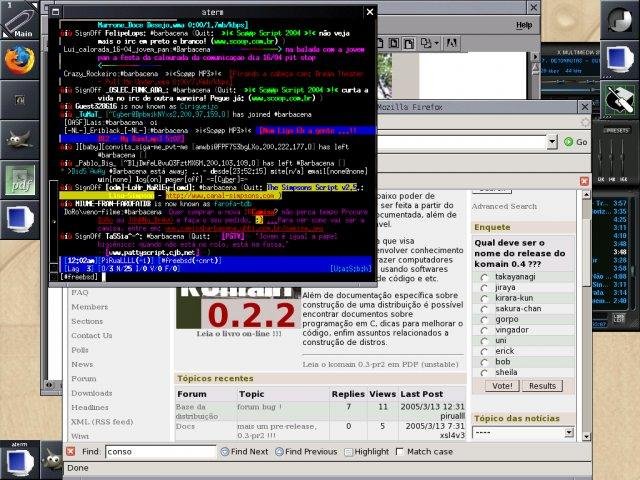
Task: Open the Help menu in the PDF reader
Action: point(524,25)
